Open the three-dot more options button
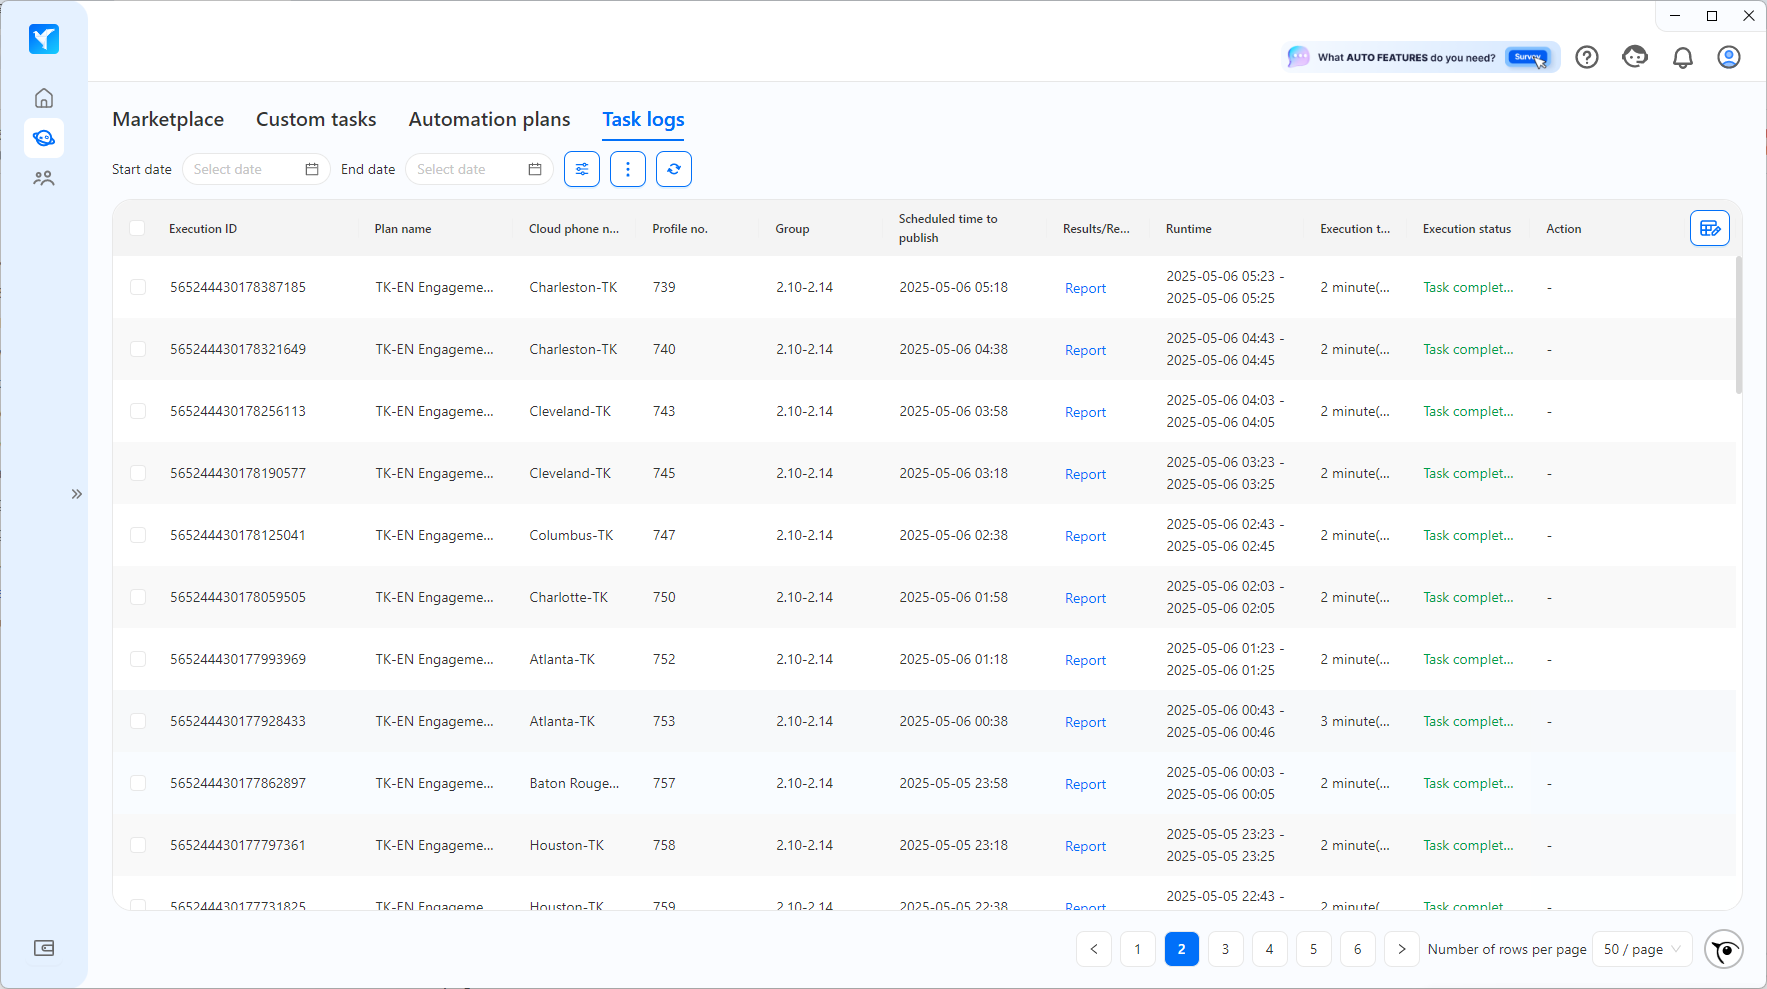 click(x=628, y=169)
